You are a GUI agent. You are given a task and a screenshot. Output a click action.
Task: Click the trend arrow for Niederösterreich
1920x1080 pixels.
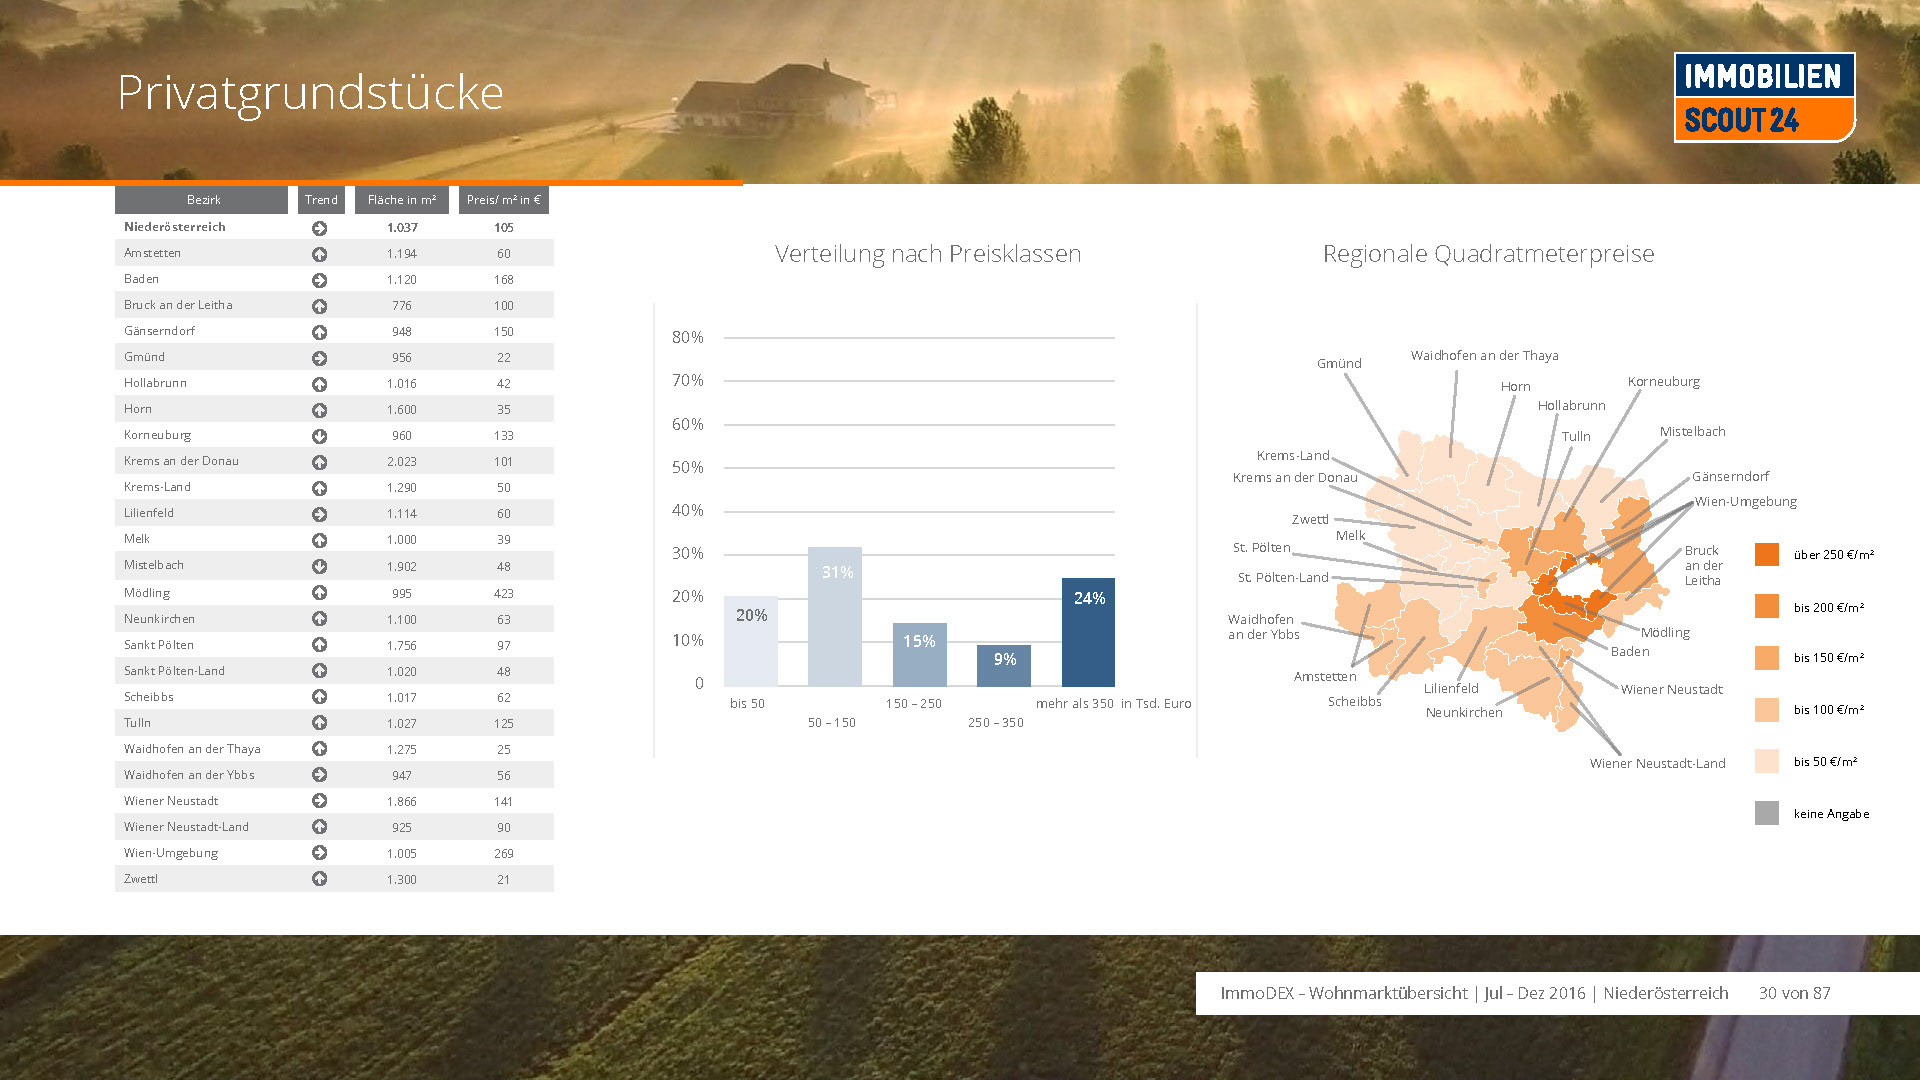(319, 228)
